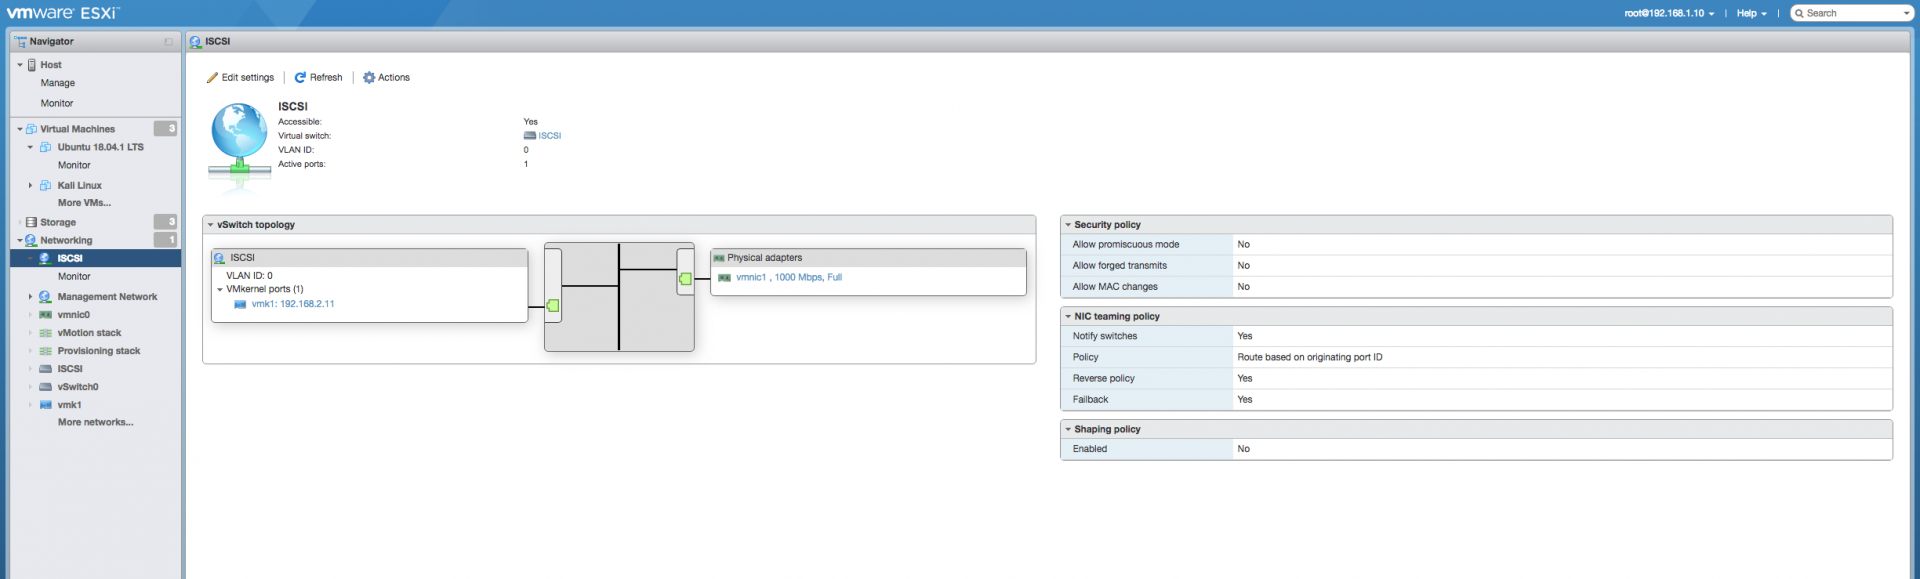Select the unselected ISCSI switch item below Provisioning stack
This screenshot has width=1920, height=579.
click(x=70, y=369)
